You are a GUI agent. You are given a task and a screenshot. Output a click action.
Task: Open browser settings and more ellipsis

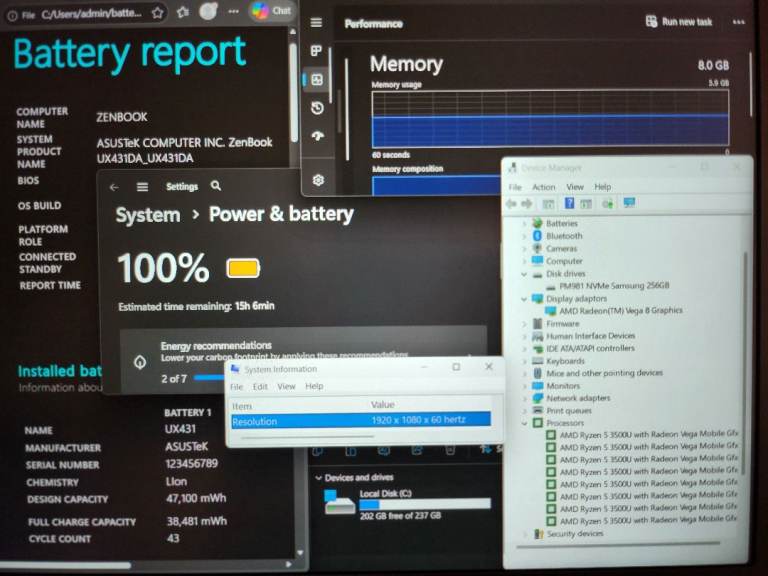coord(234,11)
